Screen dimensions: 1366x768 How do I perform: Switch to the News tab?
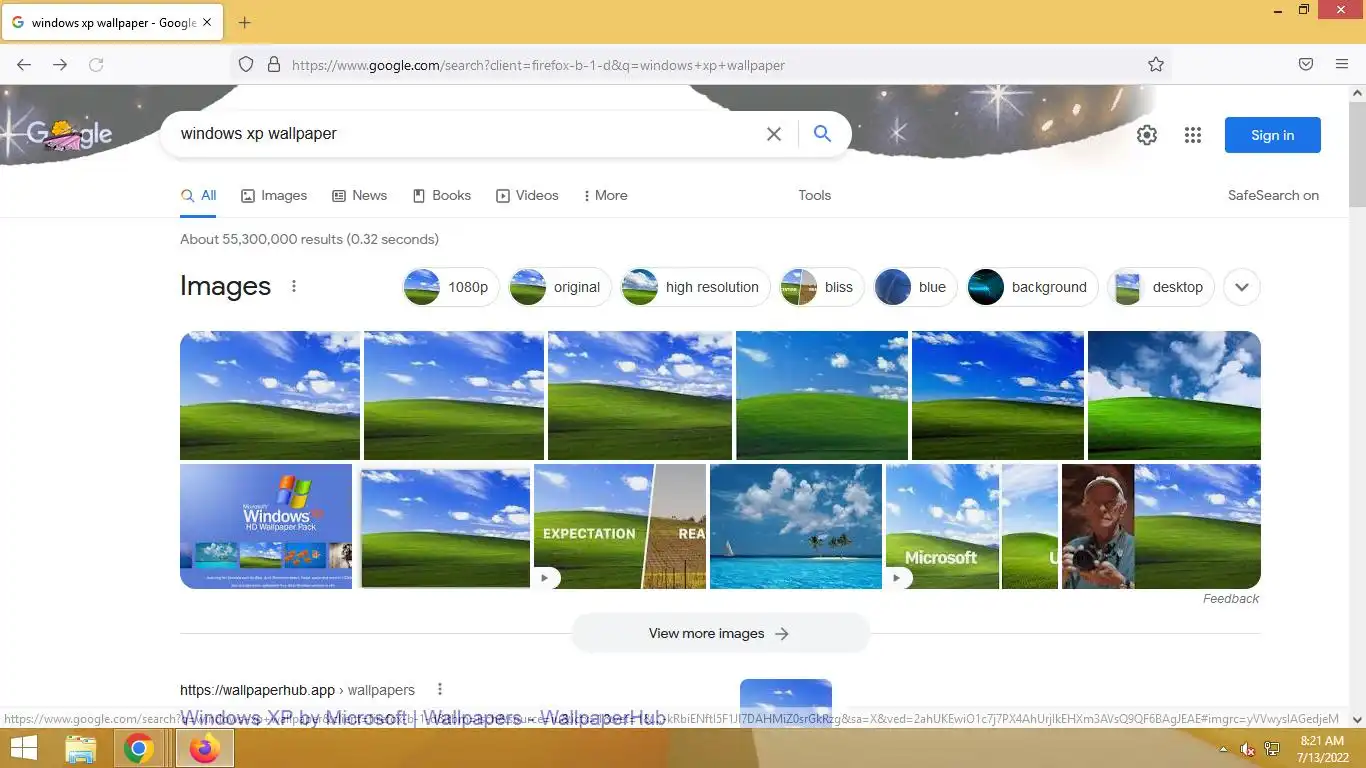360,196
